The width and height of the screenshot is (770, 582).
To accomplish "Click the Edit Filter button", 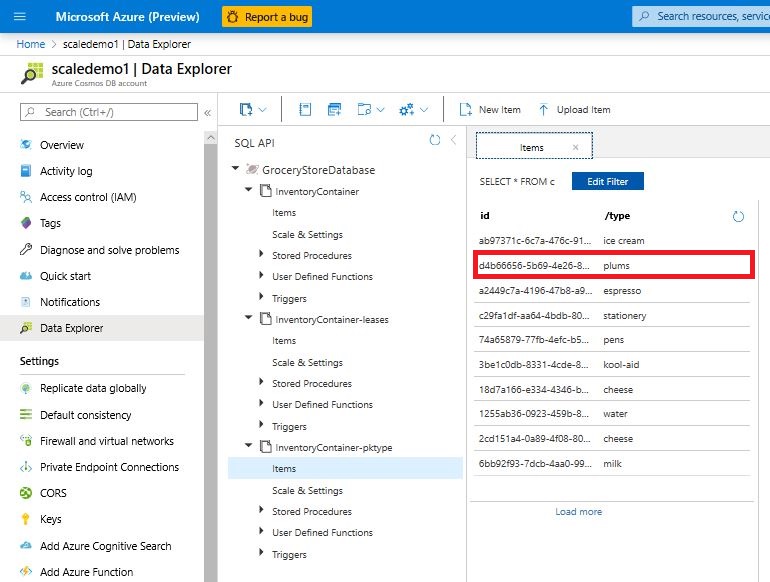I will (x=607, y=181).
